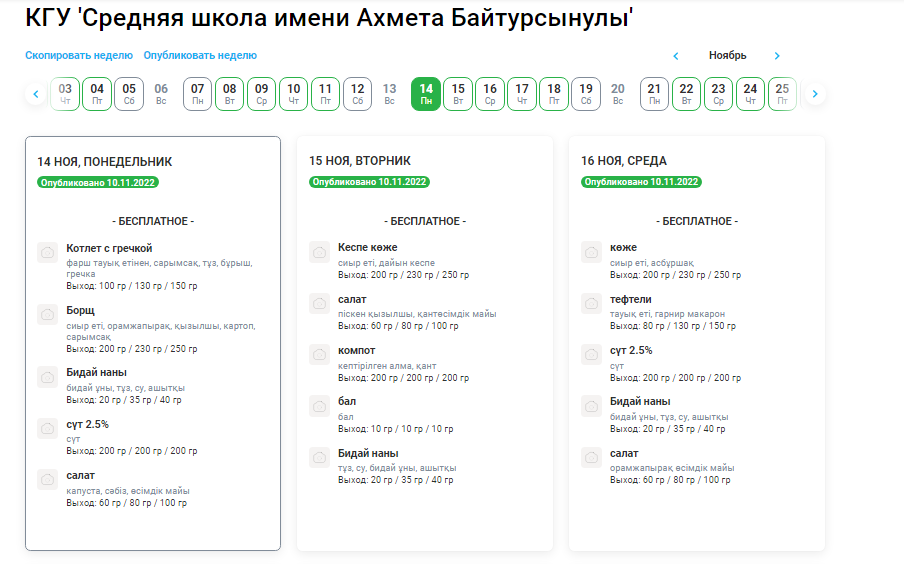Image resolution: width=904 pixels, height=564 pixels.
Task: Click the icon next to сүт 2.5% on Wednesday
Action: pos(591,355)
